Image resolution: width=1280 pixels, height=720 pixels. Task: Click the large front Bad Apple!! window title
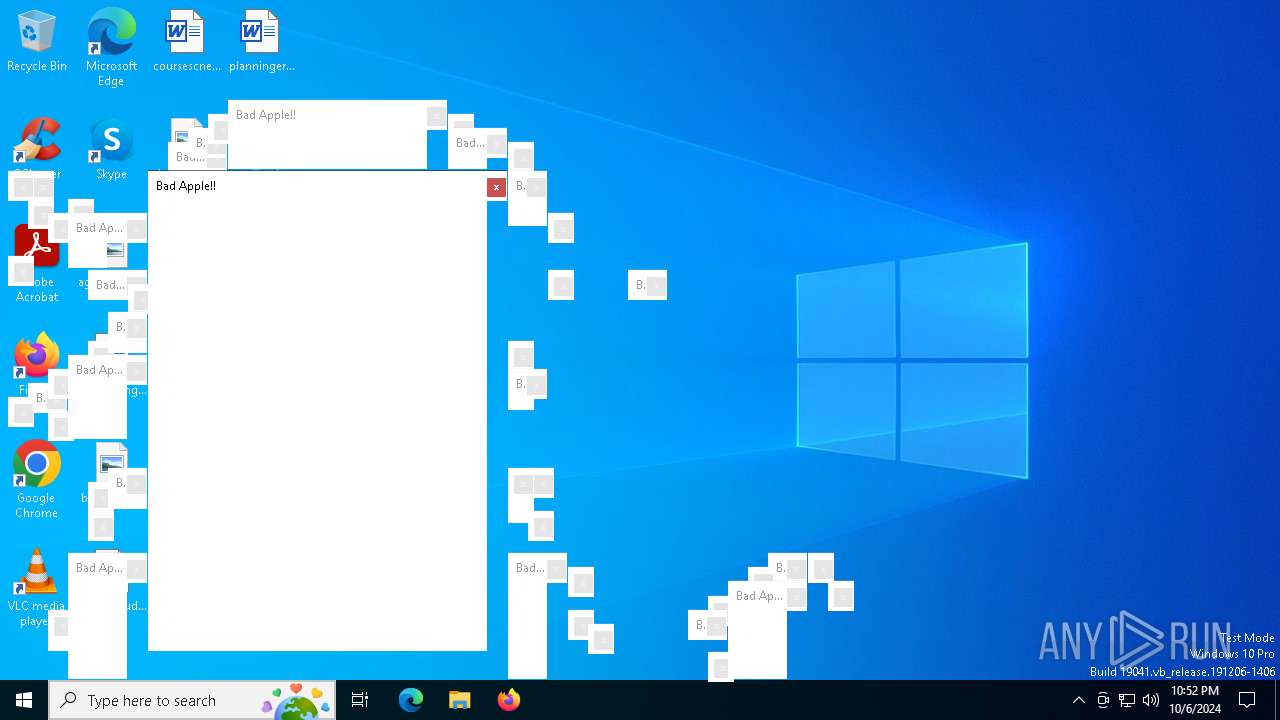186,186
